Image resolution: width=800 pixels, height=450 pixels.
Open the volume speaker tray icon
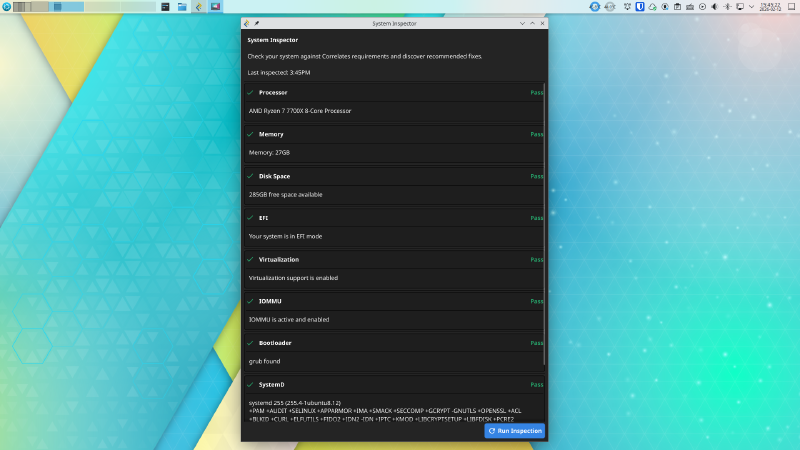(x=713, y=7)
